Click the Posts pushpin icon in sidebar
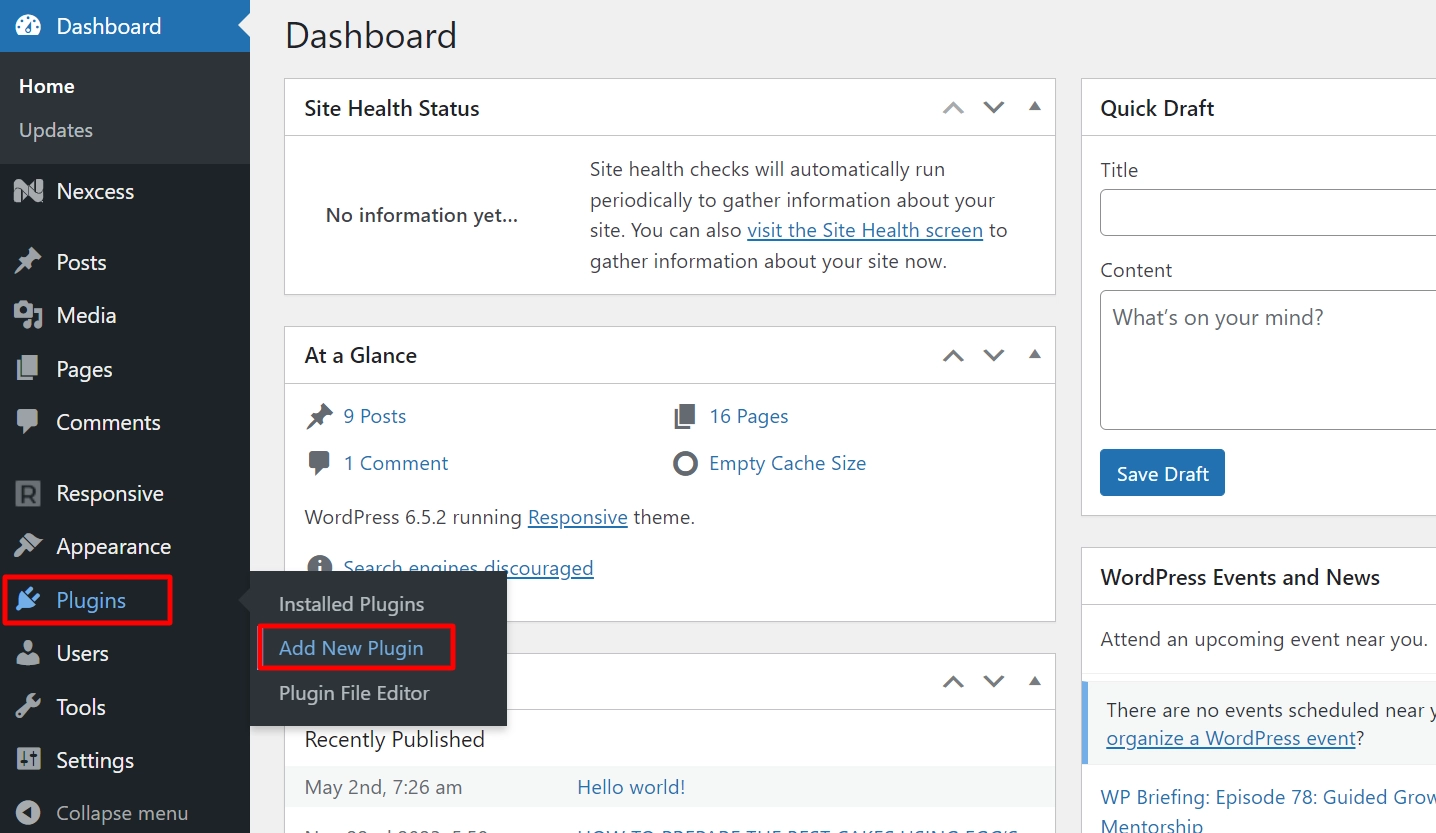Image resolution: width=1436 pixels, height=833 pixels. [x=28, y=262]
